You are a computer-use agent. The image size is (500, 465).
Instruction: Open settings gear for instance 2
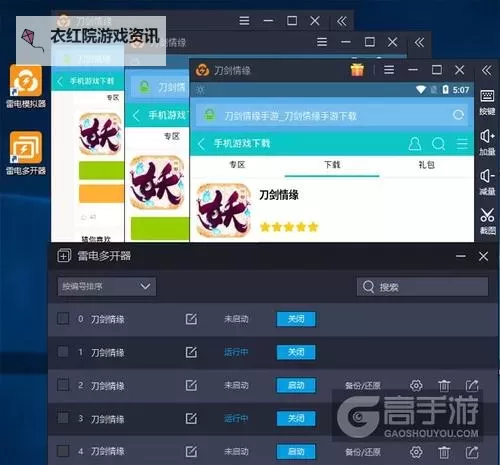416,386
